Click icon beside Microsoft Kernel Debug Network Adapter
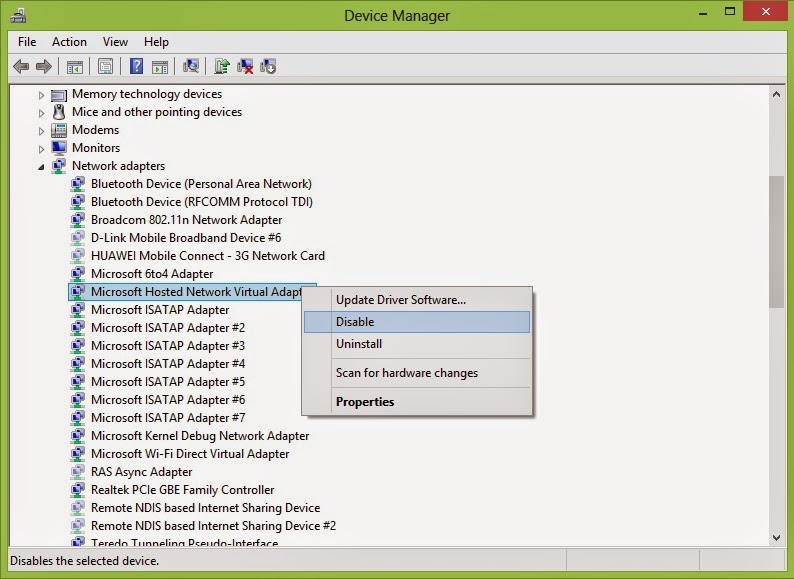The height and width of the screenshot is (579, 794). point(77,436)
